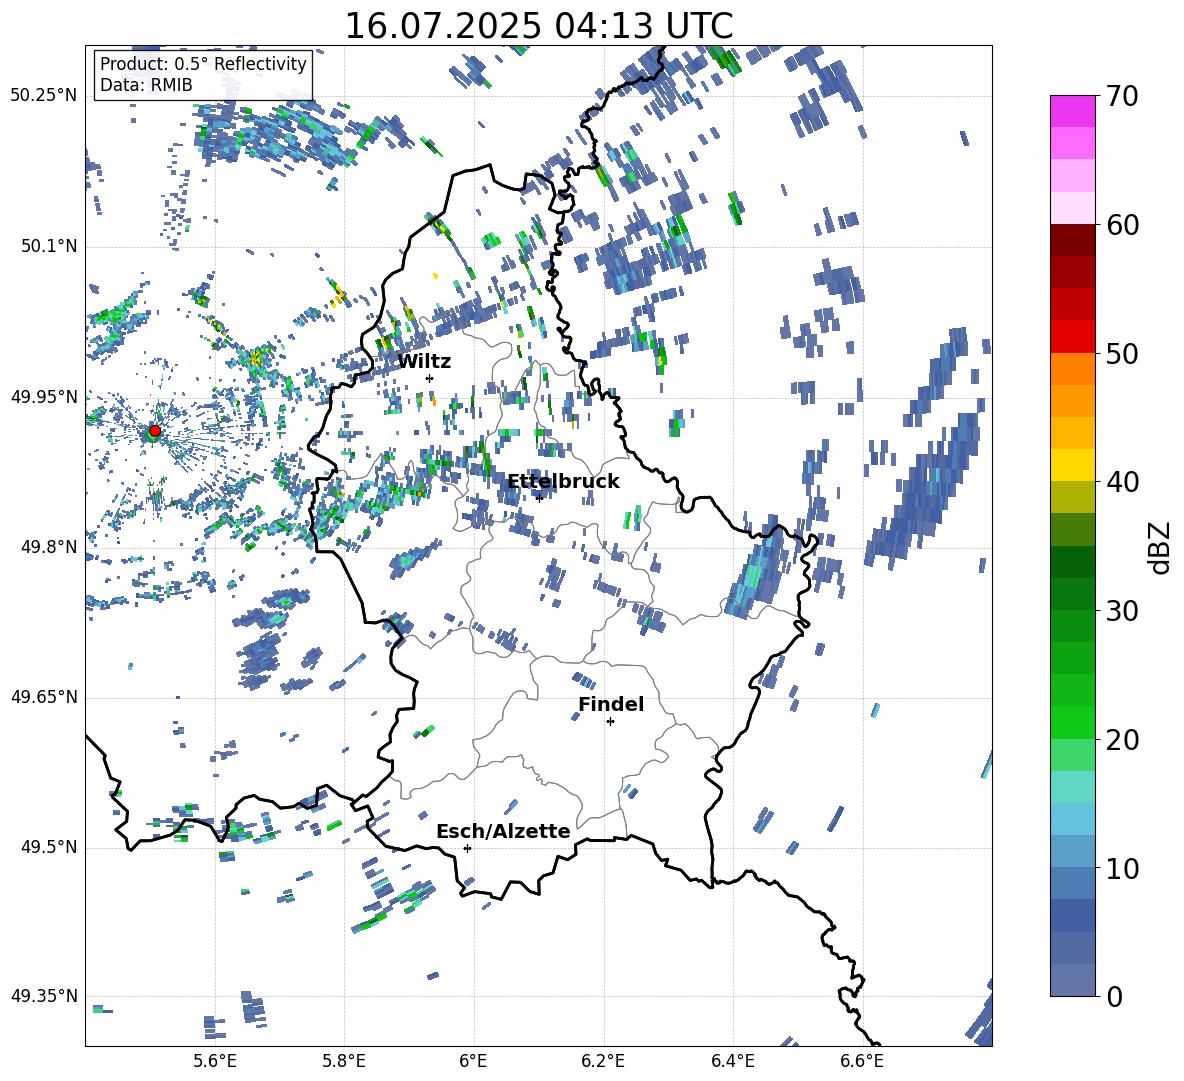Screen dimensions: 1184x1081
Task: Click the 49.8°N latitude label
Action: pos(49,547)
